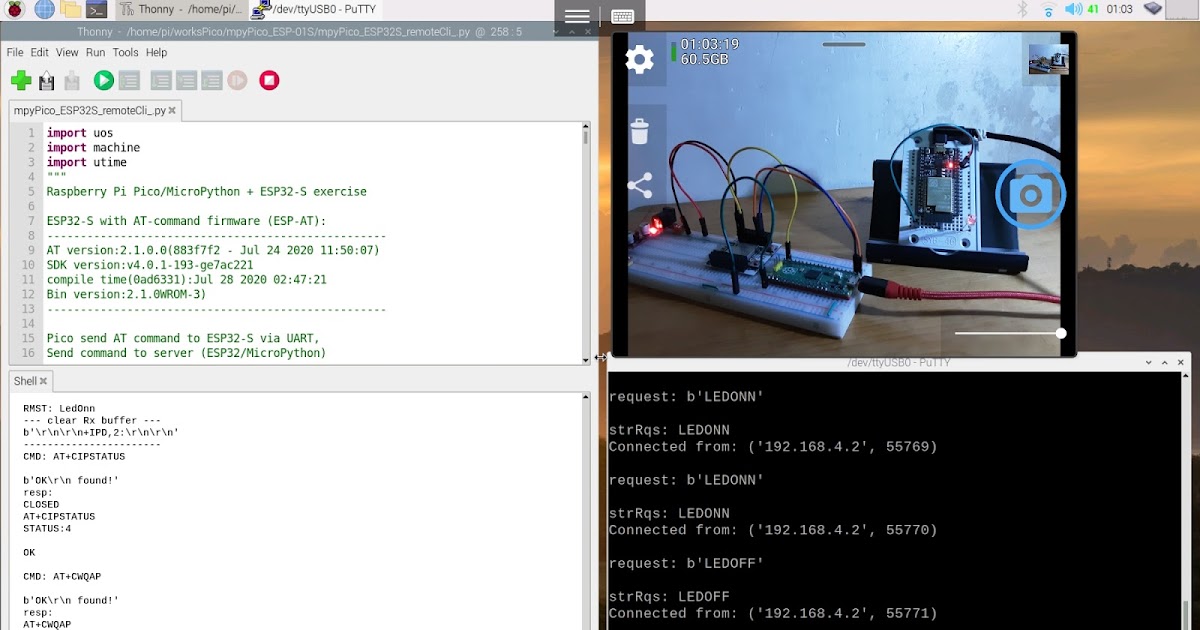
Task: Open the Help menu in Thonny
Action: (x=156, y=52)
